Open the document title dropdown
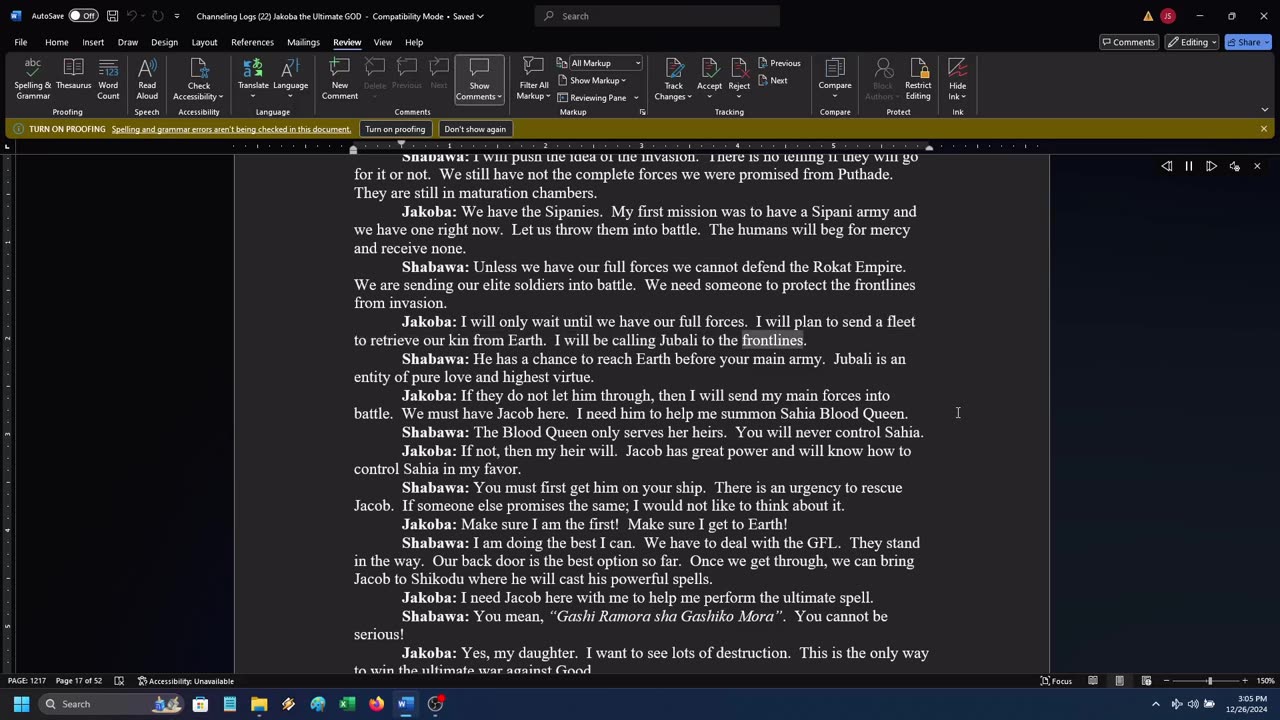1280x720 pixels. tap(480, 16)
